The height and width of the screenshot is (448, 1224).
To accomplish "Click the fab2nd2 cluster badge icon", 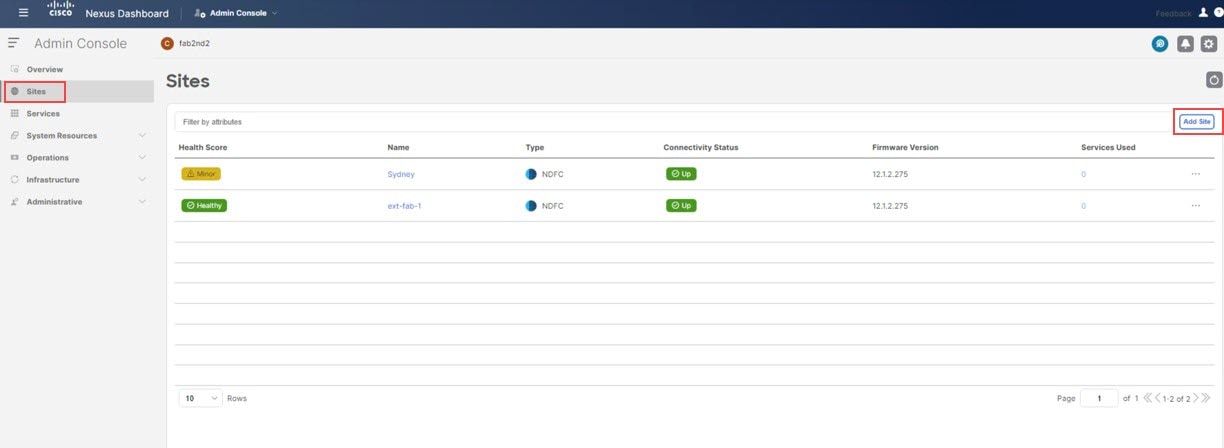I will (x=167, y=43).
